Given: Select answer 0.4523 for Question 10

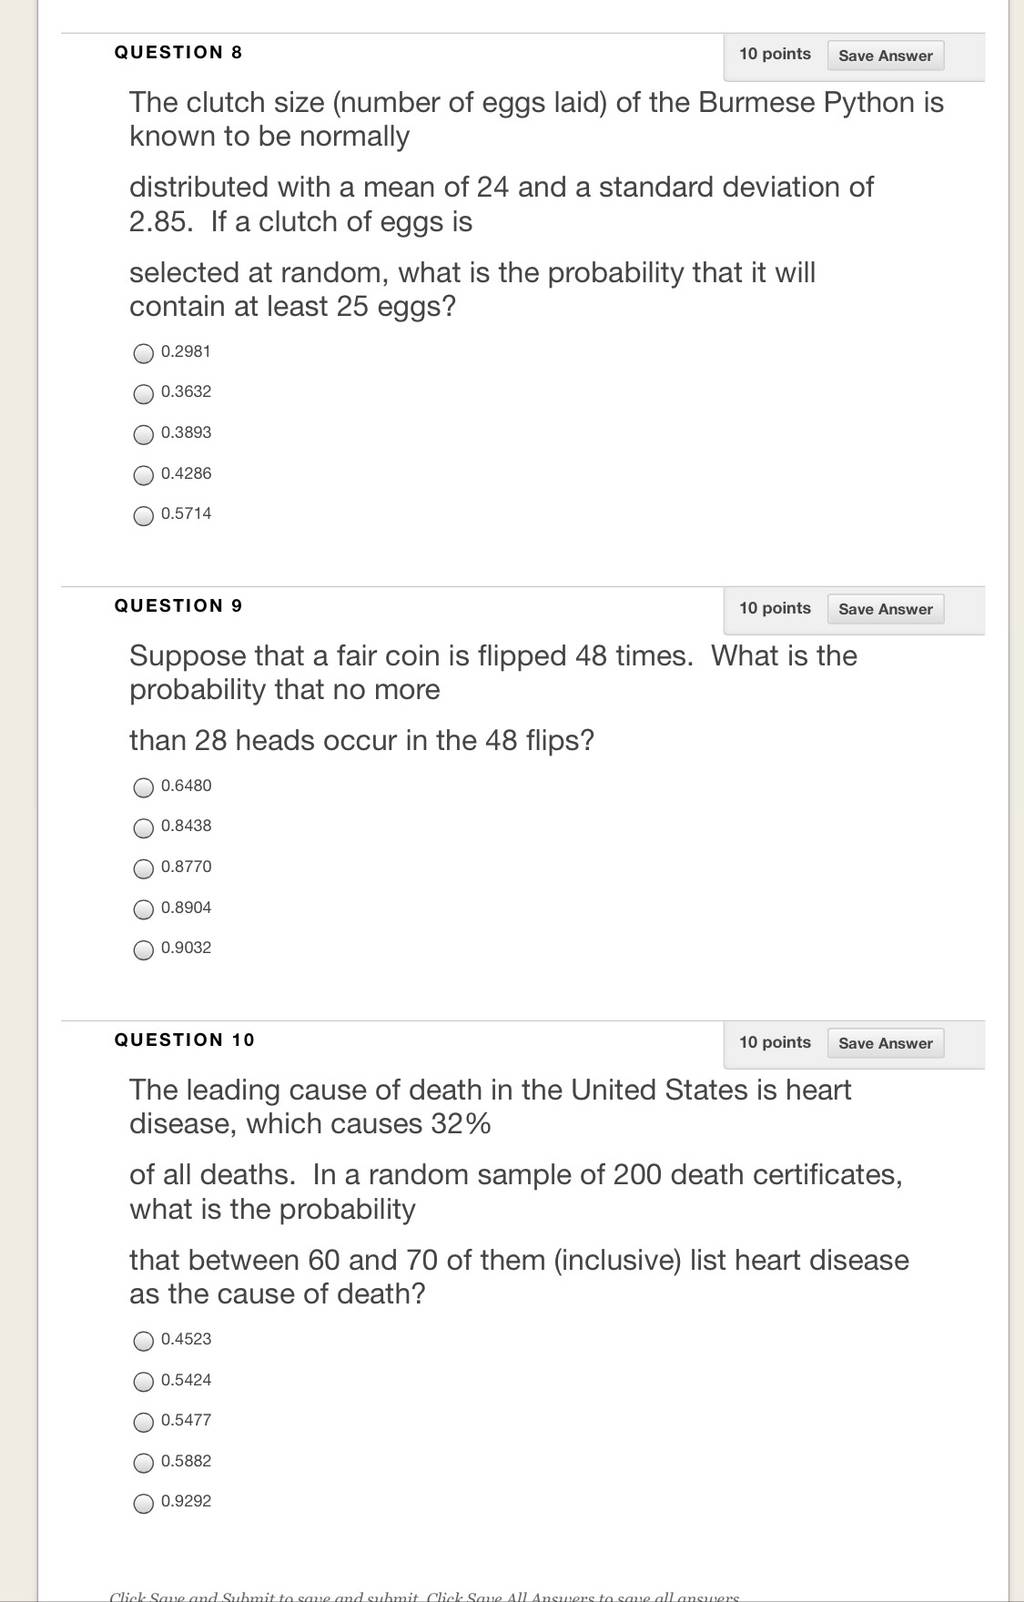Looking at the screenshot, I should coord(144,1341).
